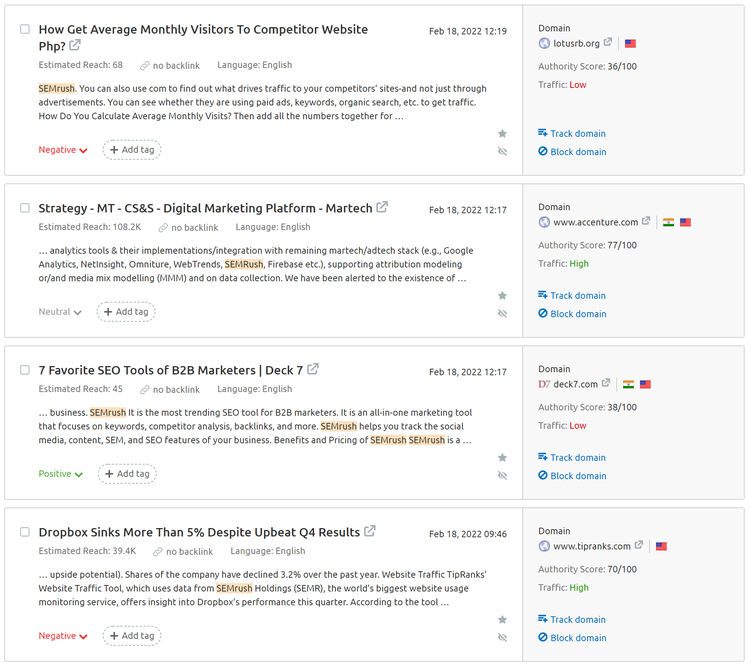Block domain lotusrb.org
This screenshot has width=750, height=666.
pos(573,152)
